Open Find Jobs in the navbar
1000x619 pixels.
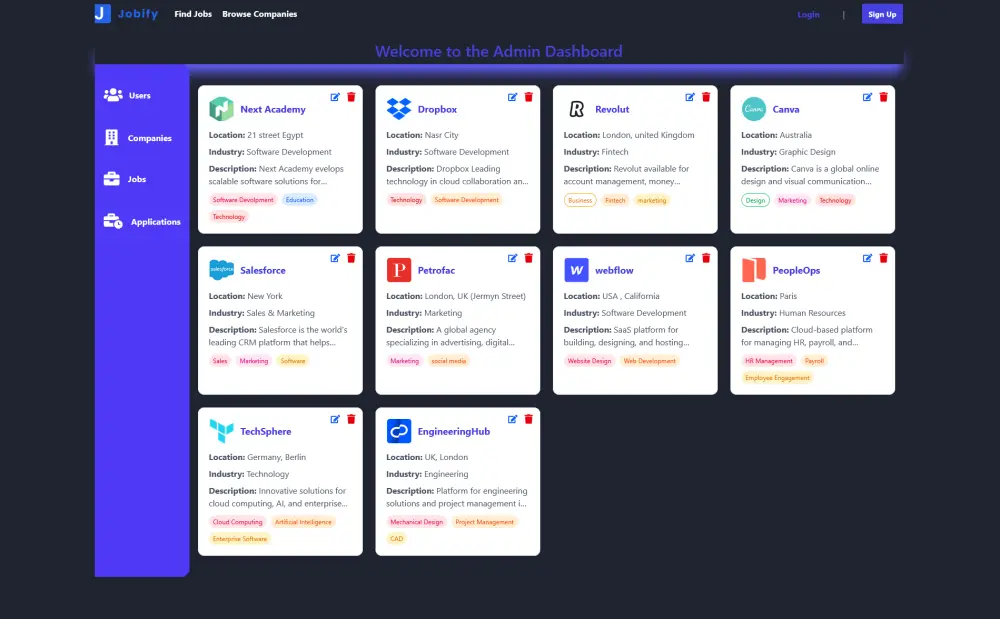point(193,14)
